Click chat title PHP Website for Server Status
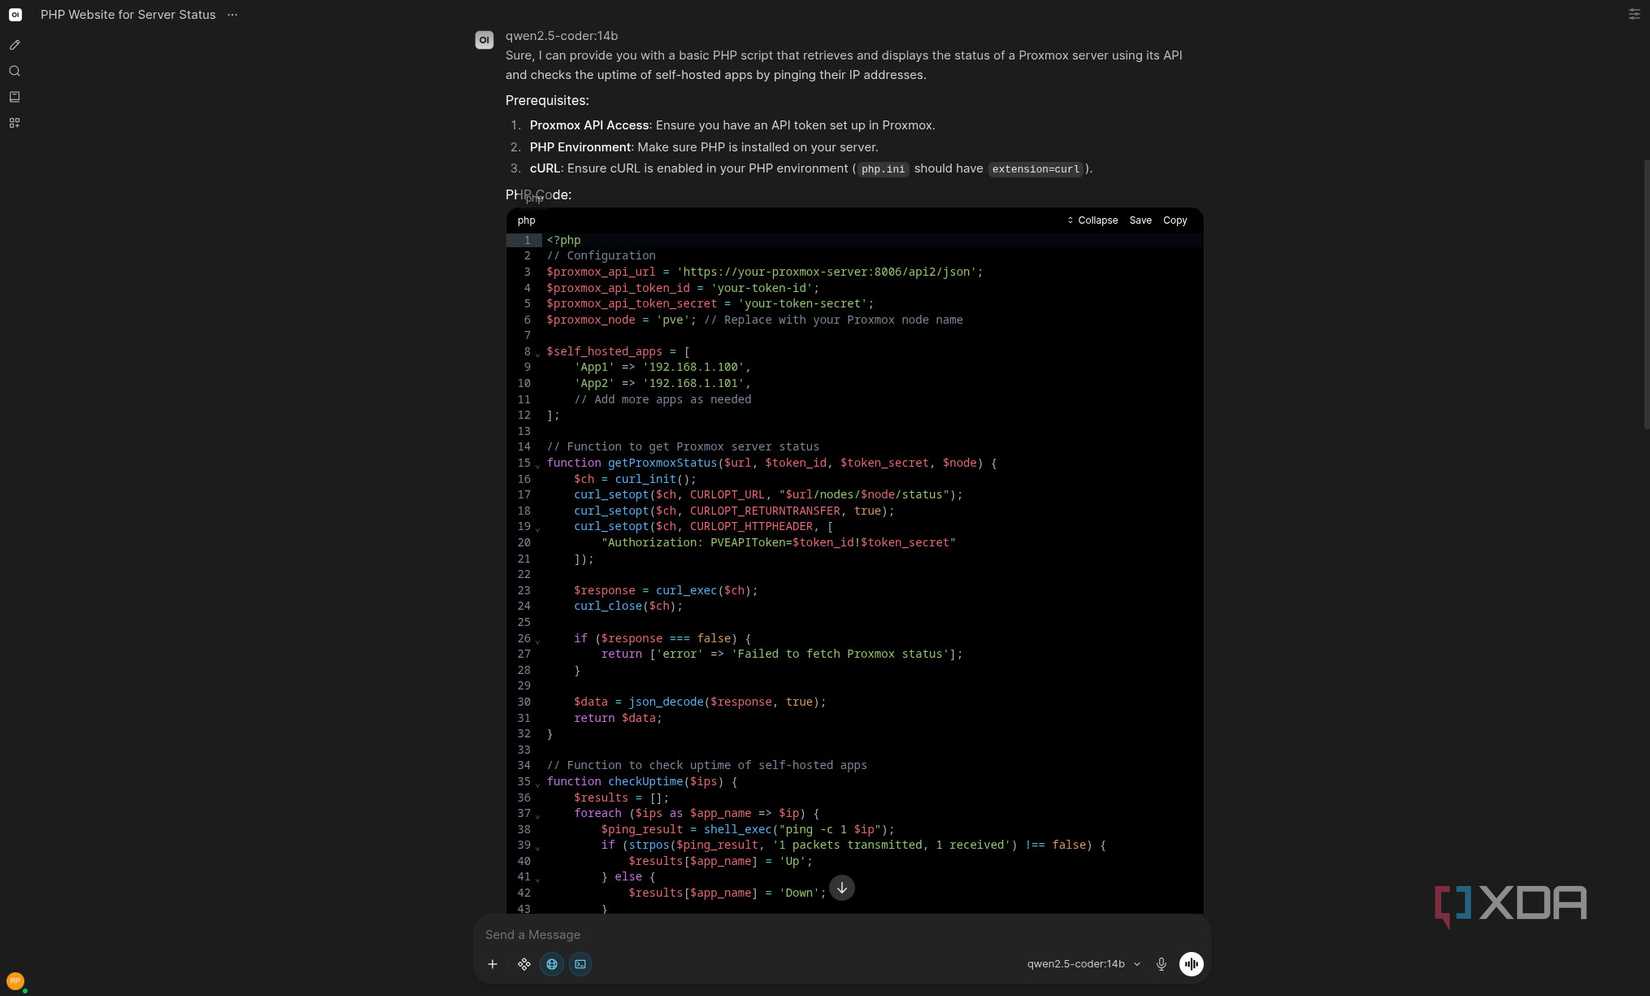 (x=128, y=15)
